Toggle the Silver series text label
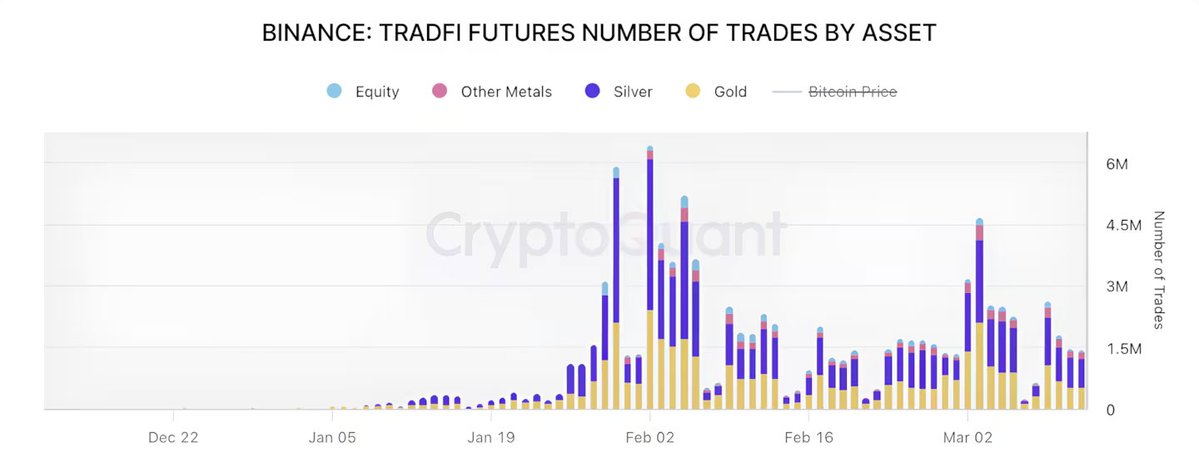This screenshot has width=1199, height=473. pyautogui.click(x=633, y=92)
